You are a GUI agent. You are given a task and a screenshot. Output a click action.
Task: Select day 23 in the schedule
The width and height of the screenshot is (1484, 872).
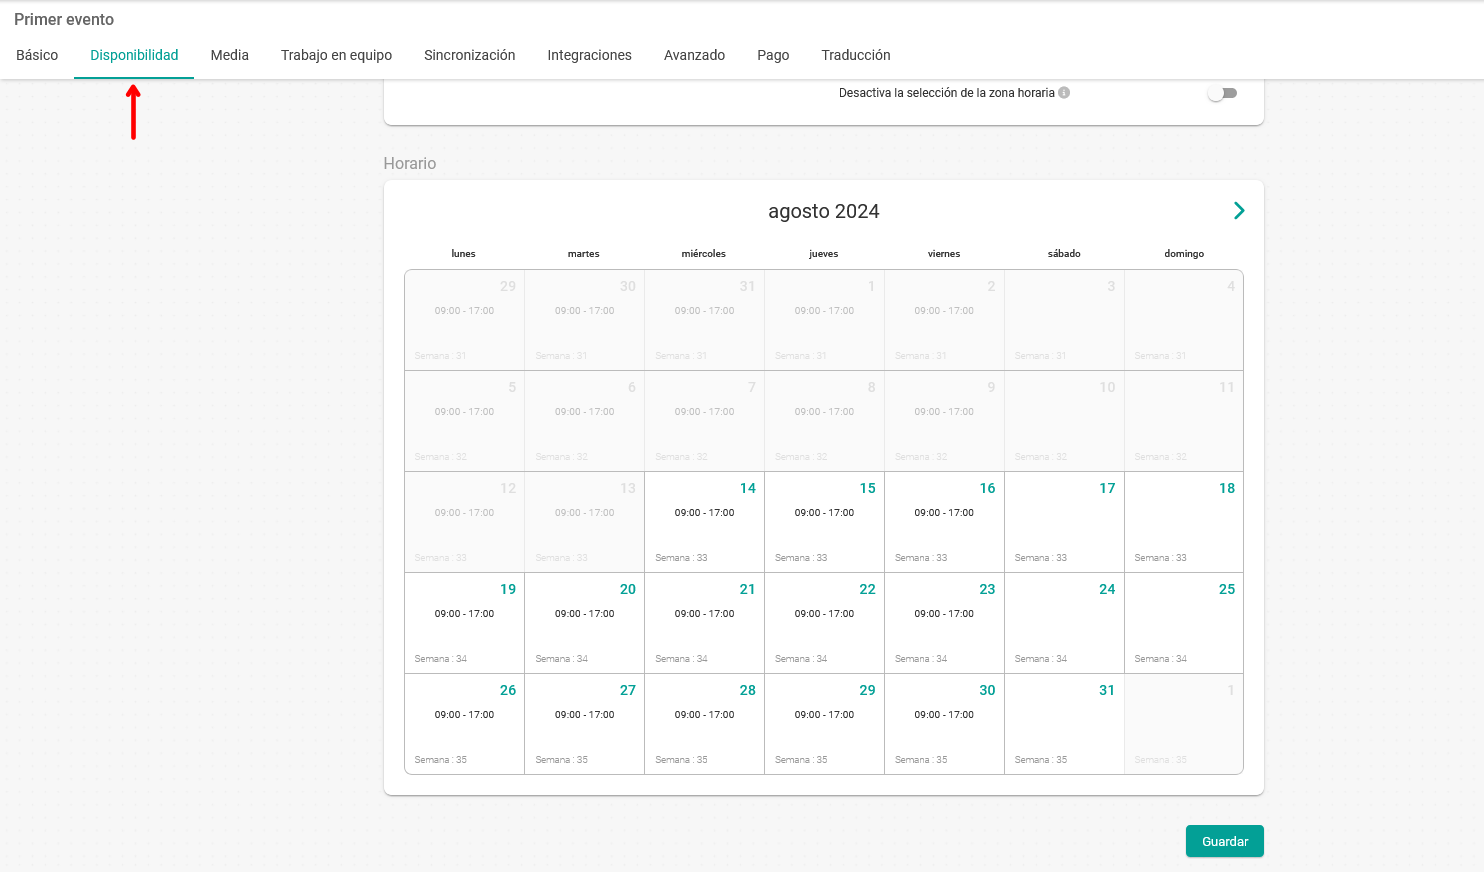tap(944, 623)
